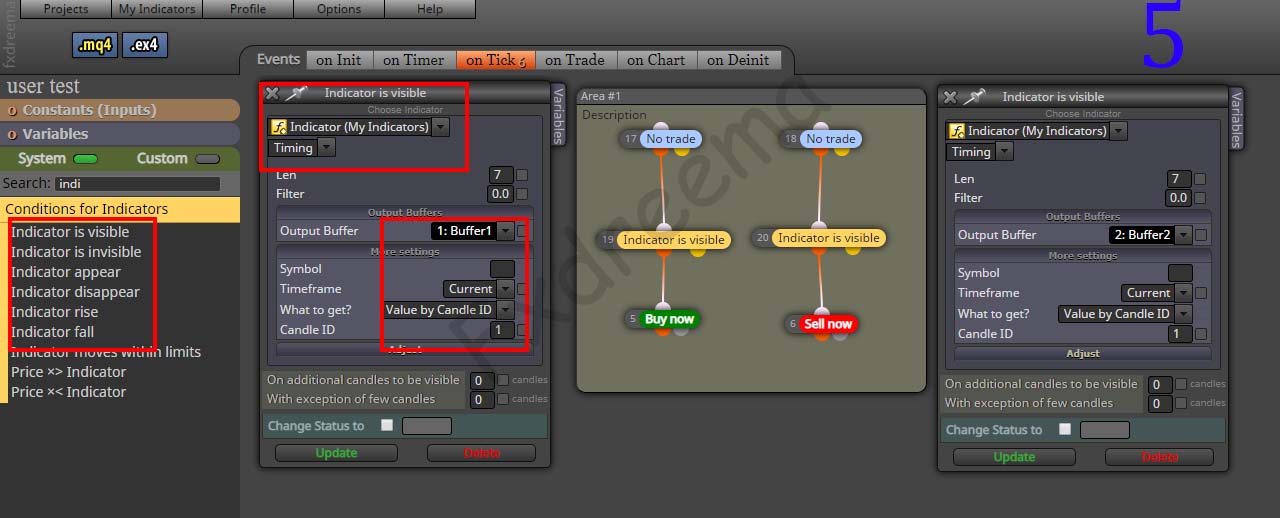Click orange output dot of block 19
The image size is (1280, 518).
663,253
